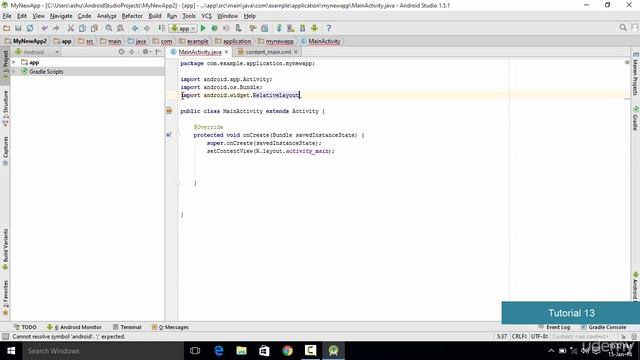Viewport: 640px width, 360px height.
Task: Close the content_main.xml tab
Action: (x=296, y=52)
